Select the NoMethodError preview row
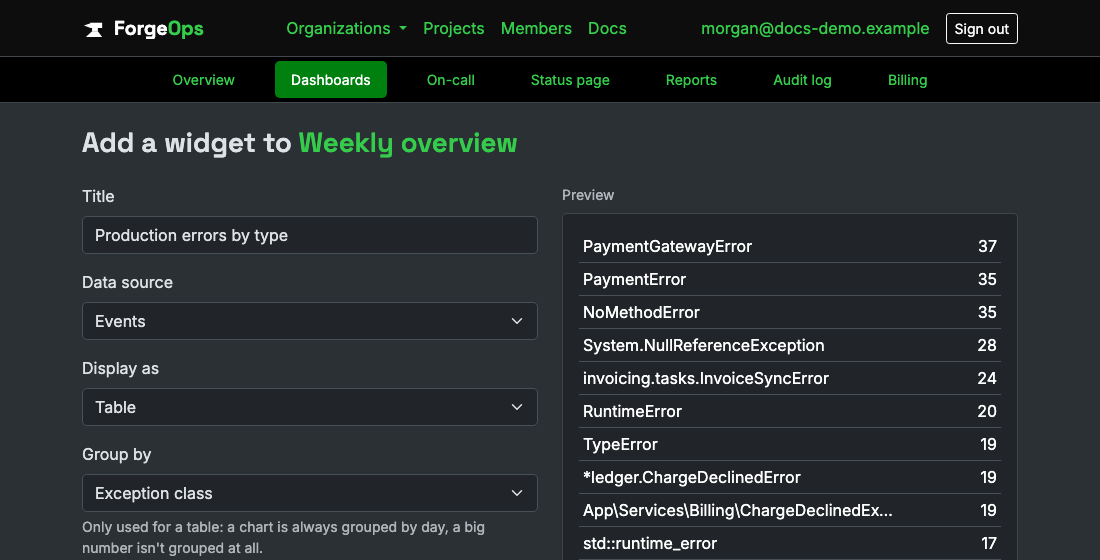1100x560 pixels. point(790,312)
